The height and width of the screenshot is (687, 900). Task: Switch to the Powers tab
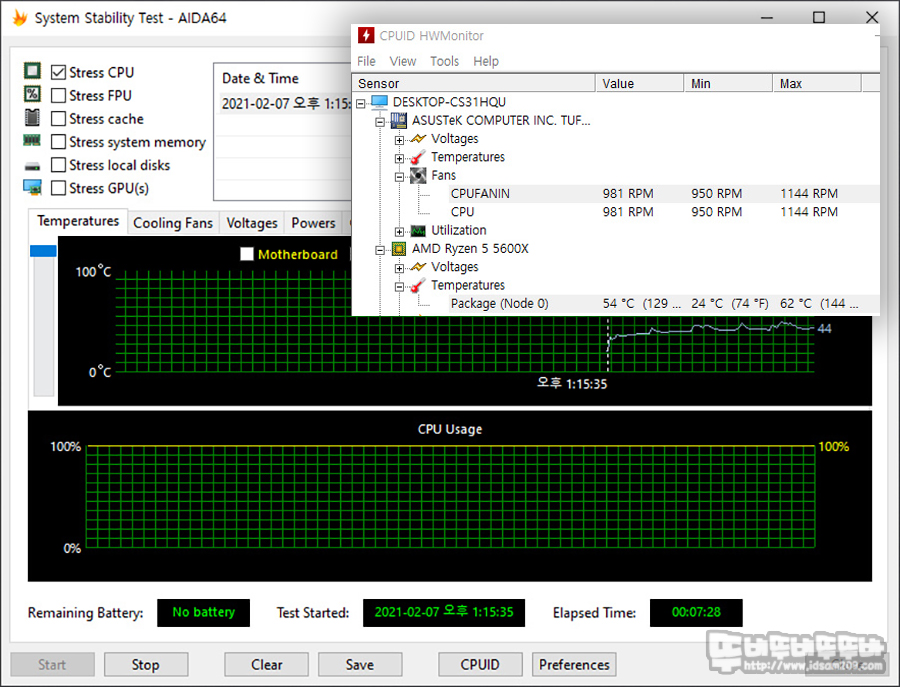[x=313, y=223]
